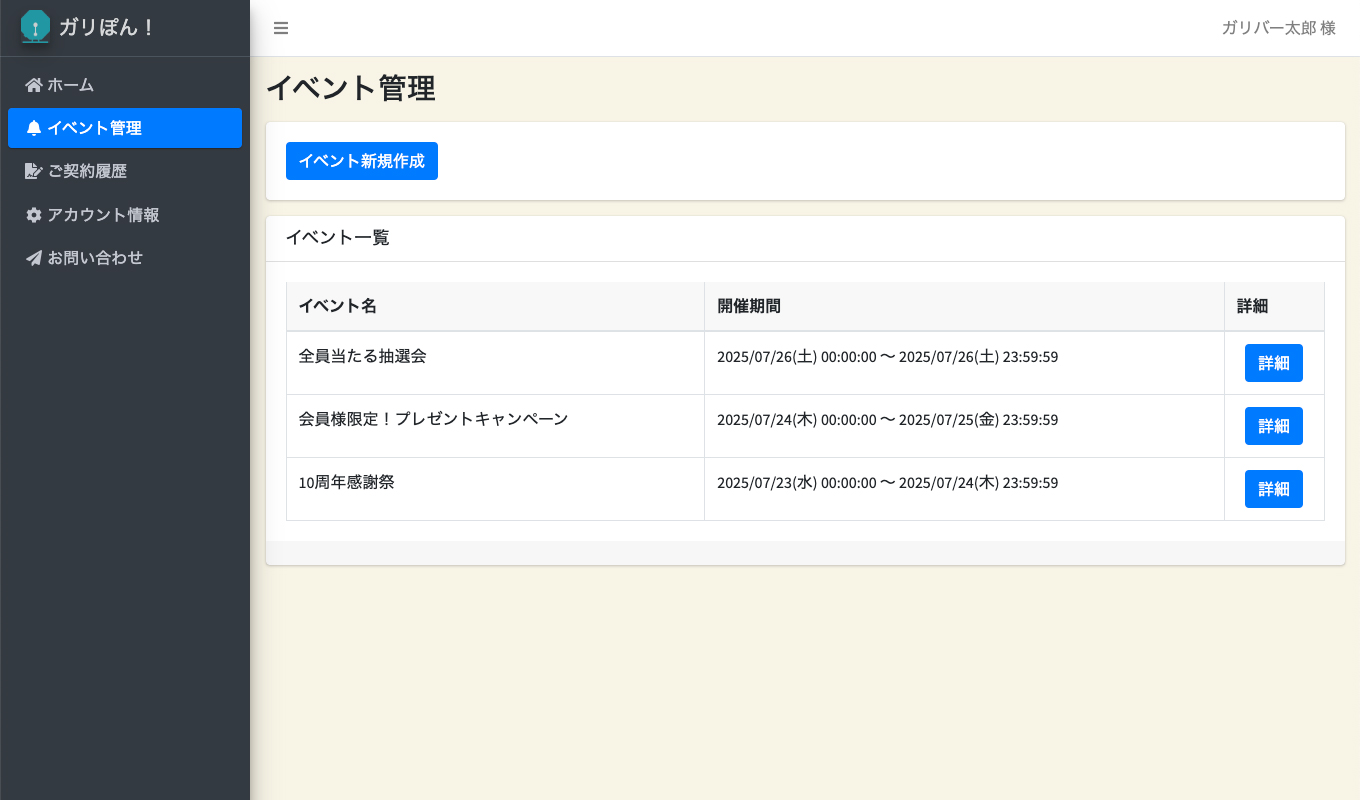
Task: Click the contract icon next to ご契約履歴
Action: click(33, 171)
